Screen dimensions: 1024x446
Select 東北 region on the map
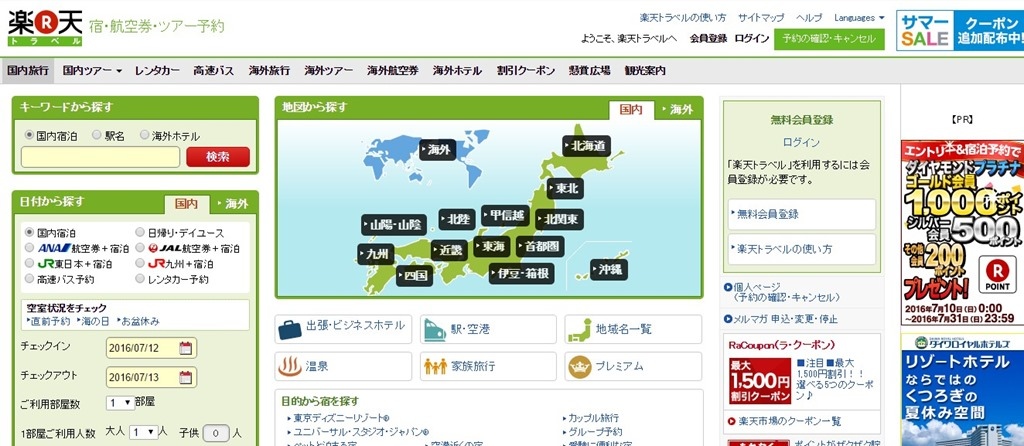(x=565, y=189)
